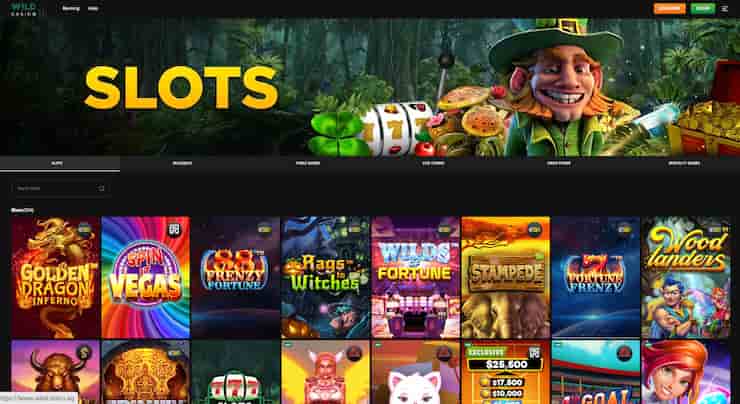
Task: Click the badge icon on Golden Dragon Inferno tile
Action: (84, 230)
